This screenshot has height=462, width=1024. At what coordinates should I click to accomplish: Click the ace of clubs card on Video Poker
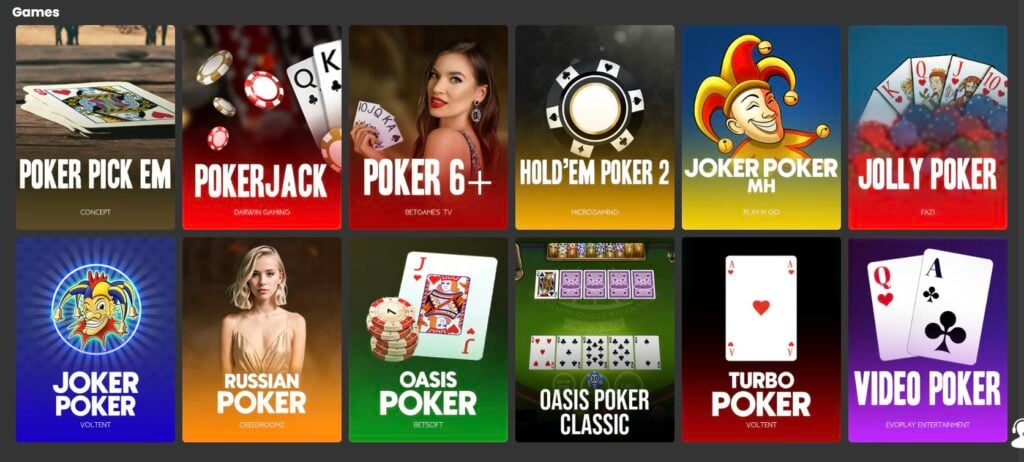(x=948, y=306)
